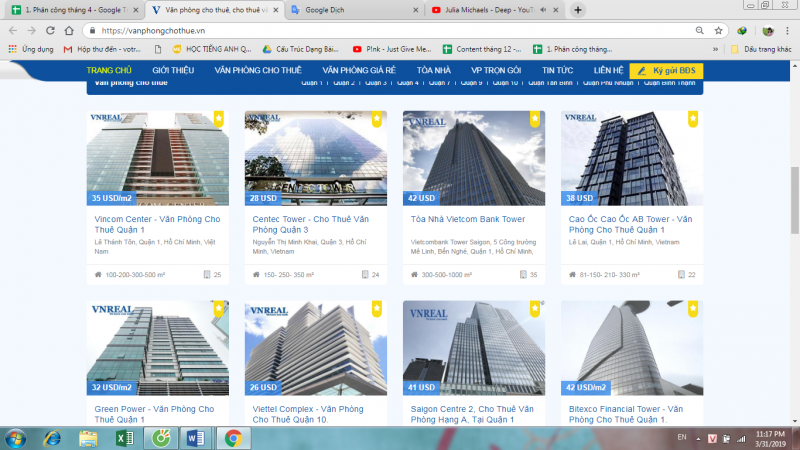
Task: Click the Saigon Centre 2 building photo
Action: (x=474, y=348)
